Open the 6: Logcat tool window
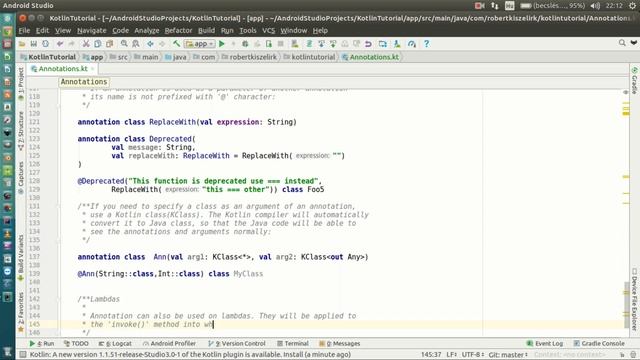The width and height of the screenshot is (640, 360). pyautogui.click(x=115, y=344)
